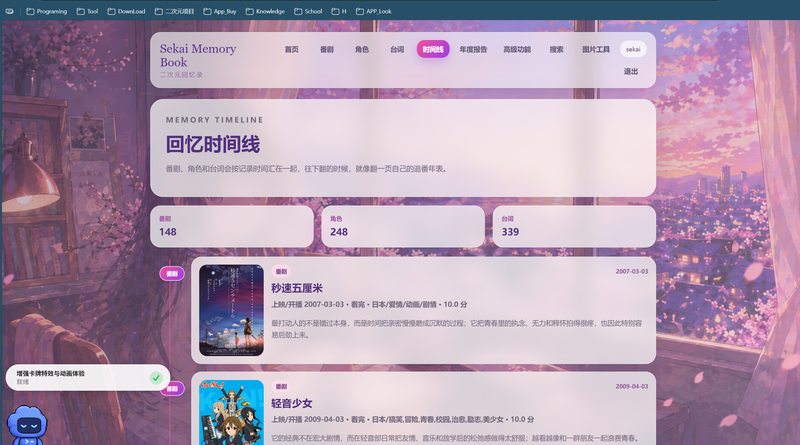This screenshot has height=445, width=800.
Task: Open the 图片工具 tab
Action: tap(596, 50)
